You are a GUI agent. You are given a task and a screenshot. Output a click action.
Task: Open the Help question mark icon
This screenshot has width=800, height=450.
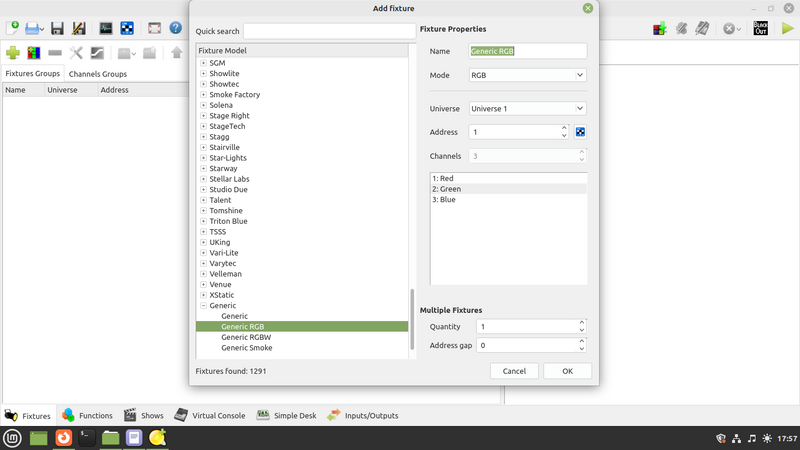(x=176, y=28)
